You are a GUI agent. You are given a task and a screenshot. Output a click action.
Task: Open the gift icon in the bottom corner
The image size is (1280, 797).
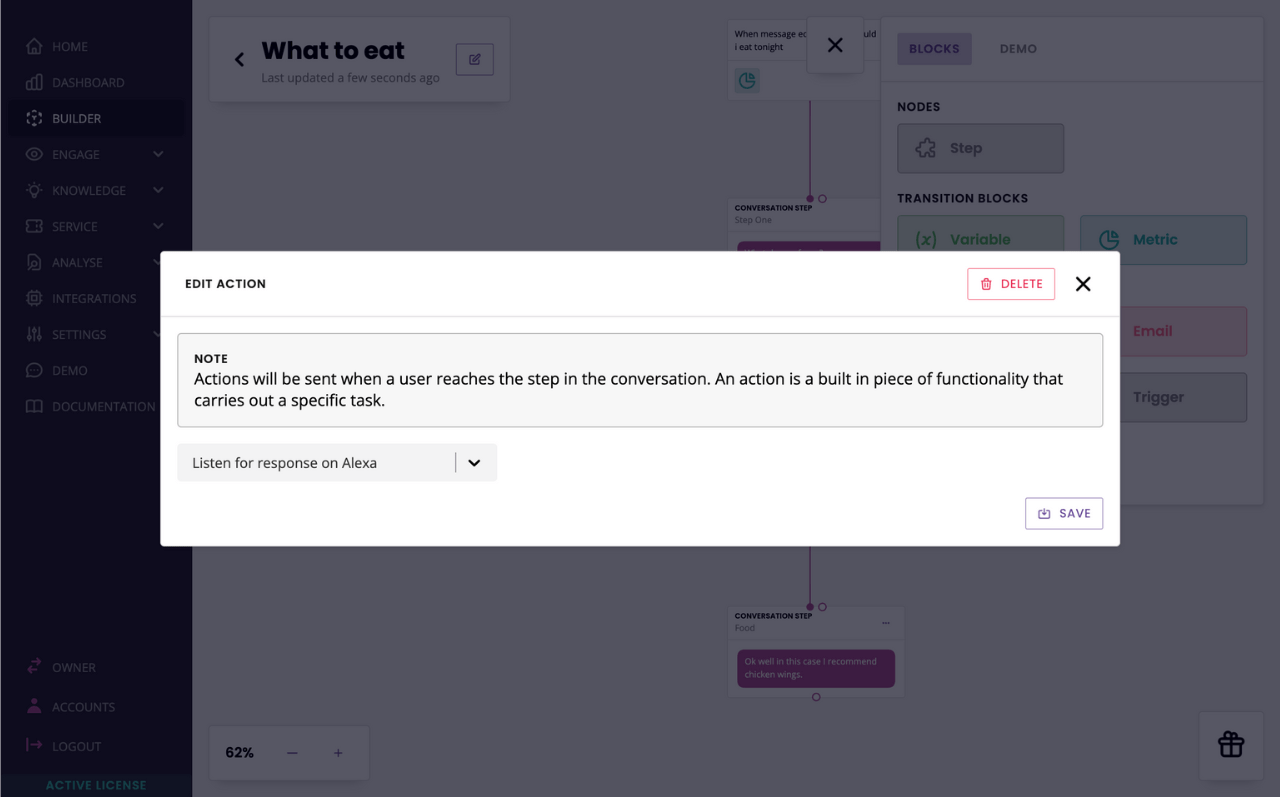click(x=1230, y=745)
